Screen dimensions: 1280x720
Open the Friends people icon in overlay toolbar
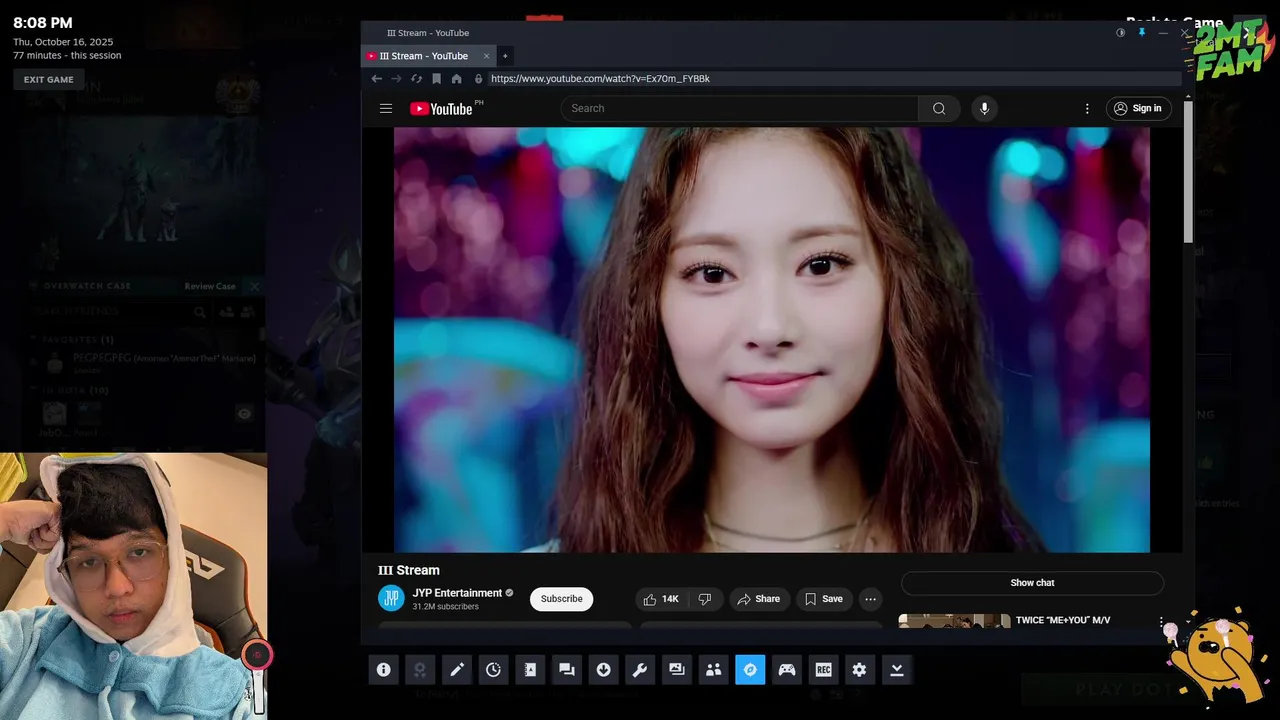coord(713,670)
